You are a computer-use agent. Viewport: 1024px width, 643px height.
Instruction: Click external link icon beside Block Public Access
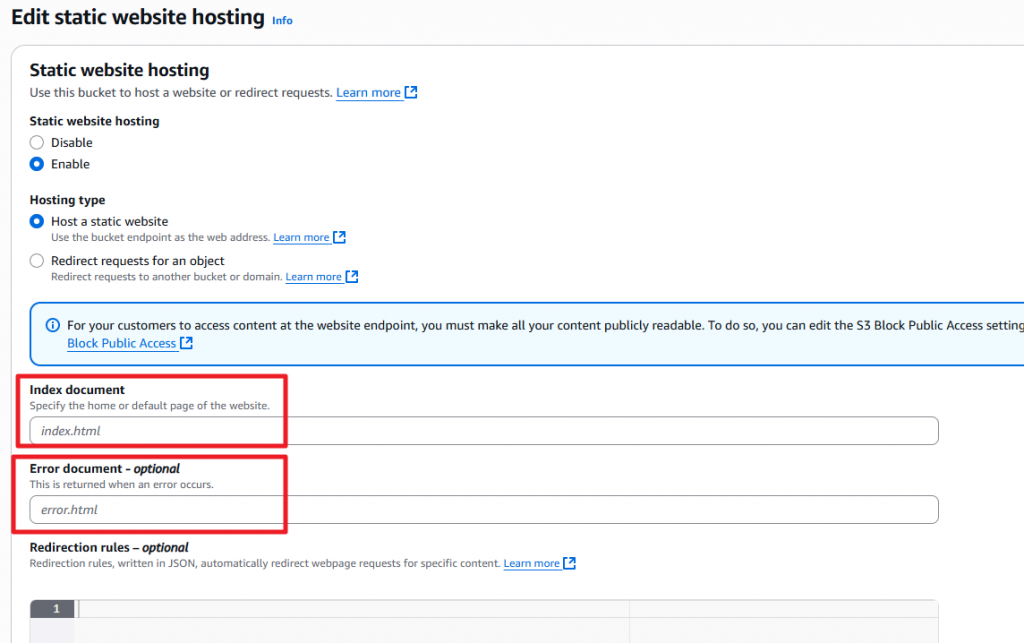pyautogui.click(x=186, y=343)
